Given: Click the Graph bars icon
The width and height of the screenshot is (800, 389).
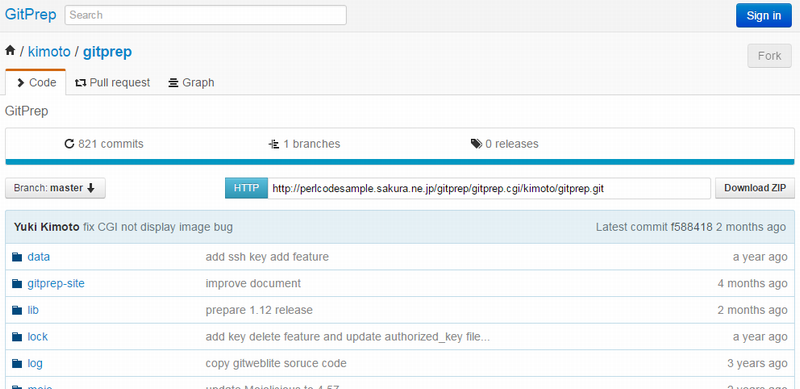Looking at the screenshot, I should (x=173, y=83).
